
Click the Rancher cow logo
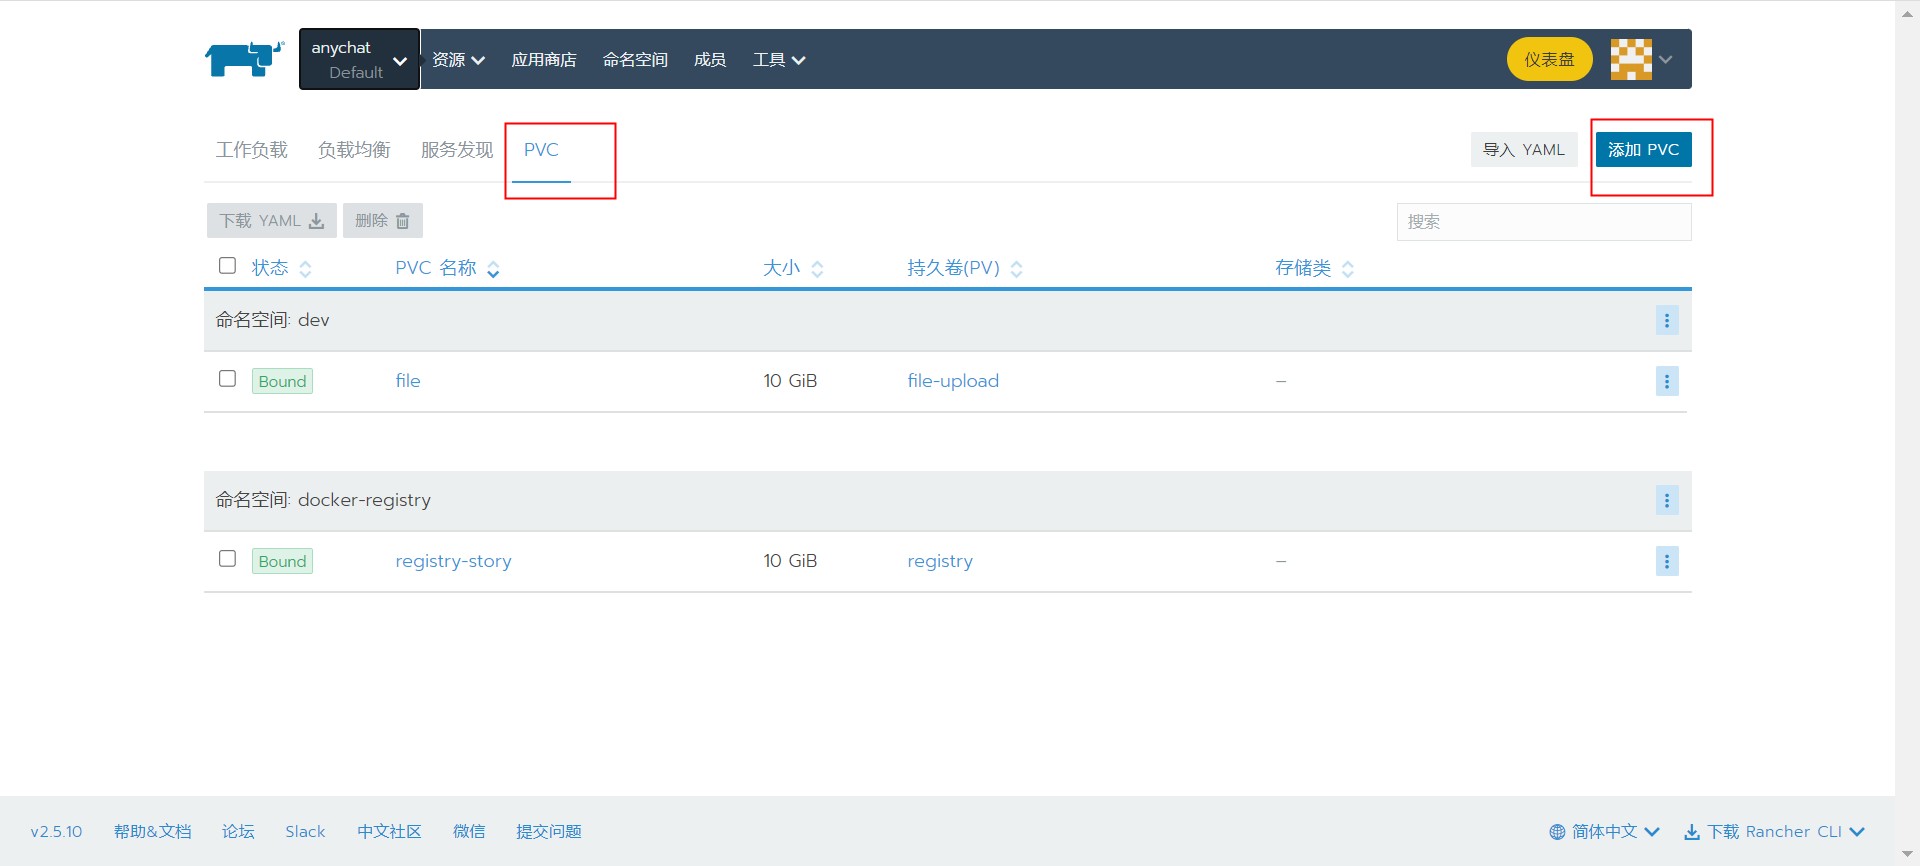click(245, 59)
